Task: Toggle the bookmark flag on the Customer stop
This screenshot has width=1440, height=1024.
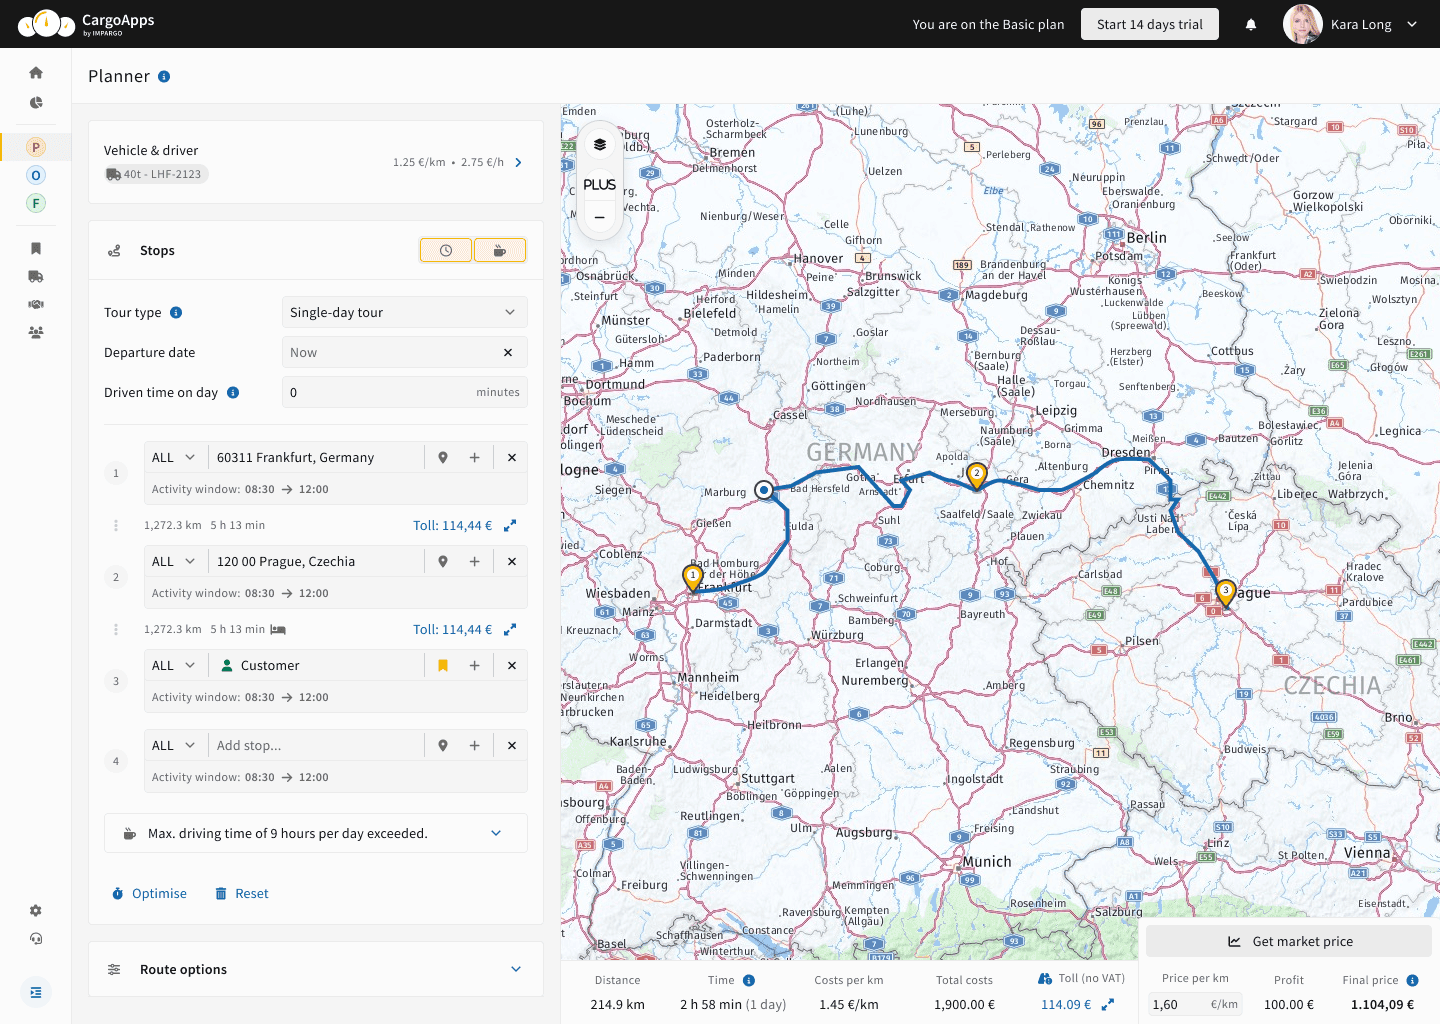Action: (443, 664)
